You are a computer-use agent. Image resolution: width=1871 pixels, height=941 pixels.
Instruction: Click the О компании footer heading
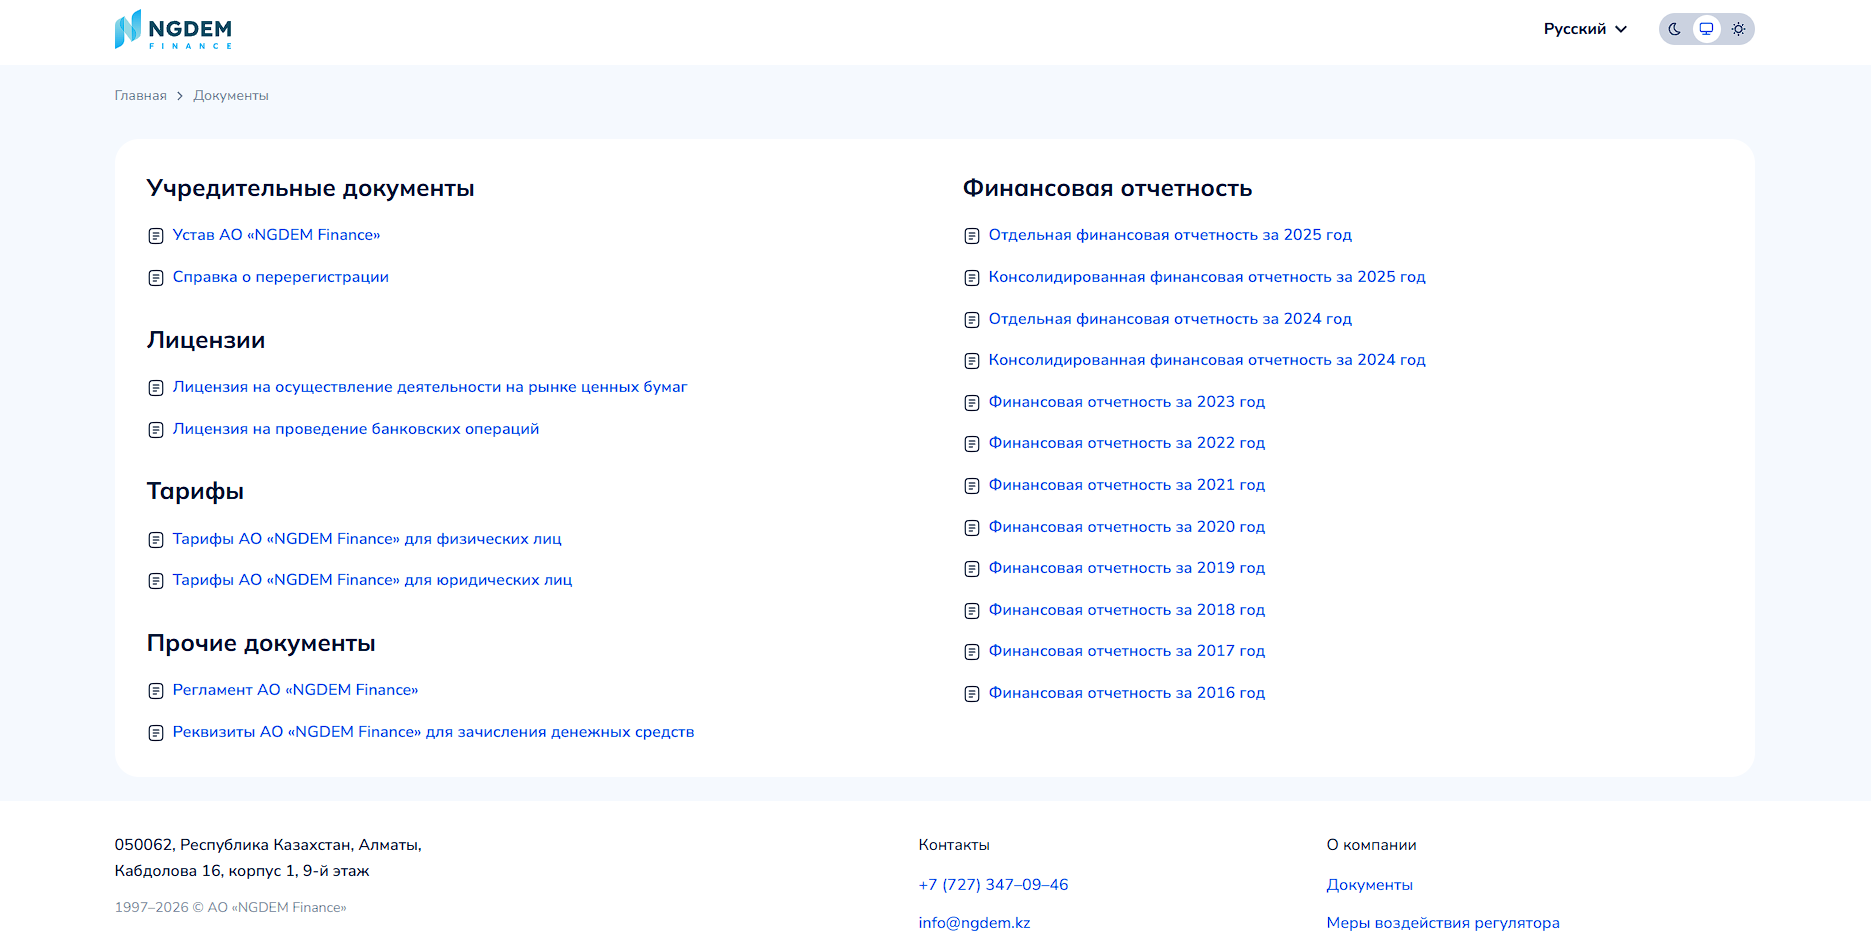coord(1371,845)
